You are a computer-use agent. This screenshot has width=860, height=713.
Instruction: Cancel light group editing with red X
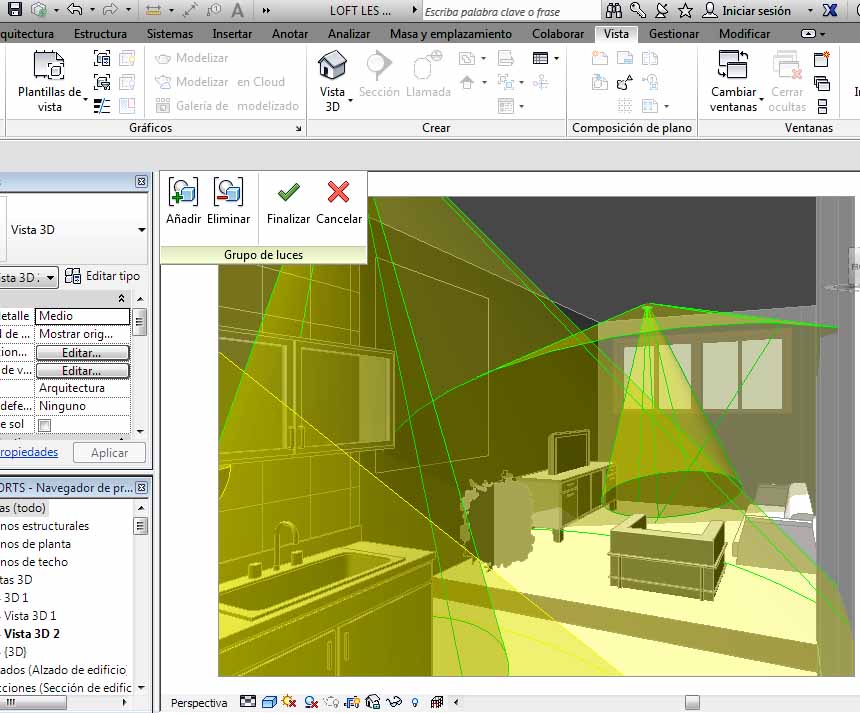coord(339,192)
